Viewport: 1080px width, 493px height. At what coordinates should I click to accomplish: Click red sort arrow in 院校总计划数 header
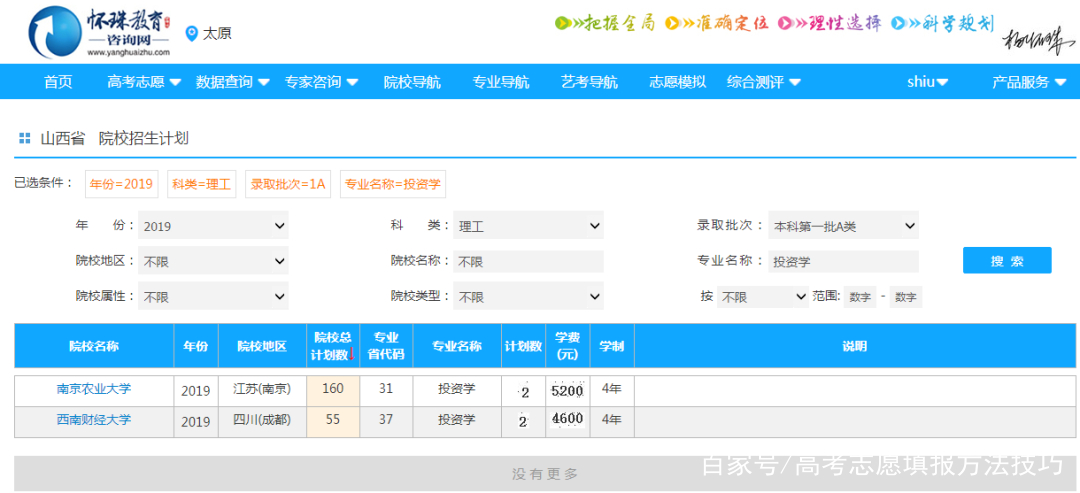tap(351, 354)
